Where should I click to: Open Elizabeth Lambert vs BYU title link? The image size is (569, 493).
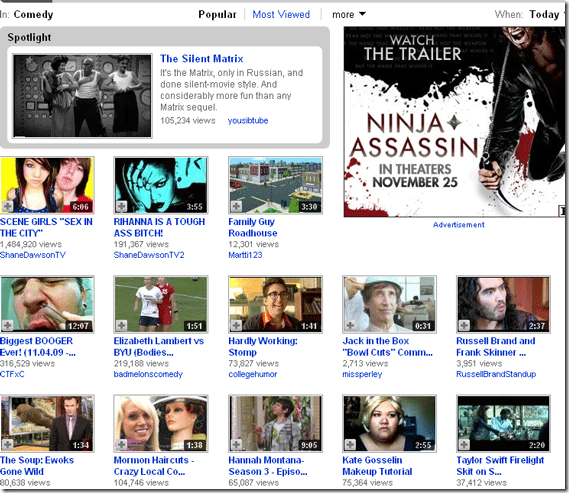tap(159, 346)
